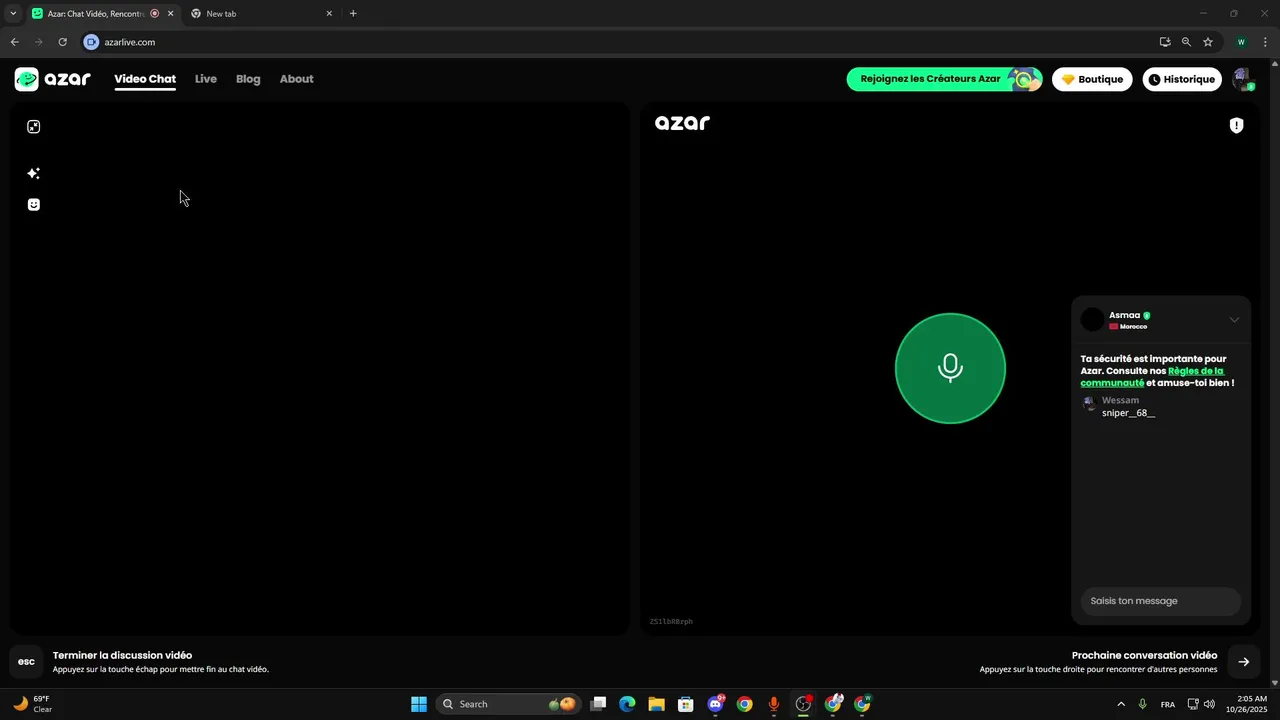The image size is (1280, 720).
Task: Open Discord from taskbar
Action: [x=715, y=704]
